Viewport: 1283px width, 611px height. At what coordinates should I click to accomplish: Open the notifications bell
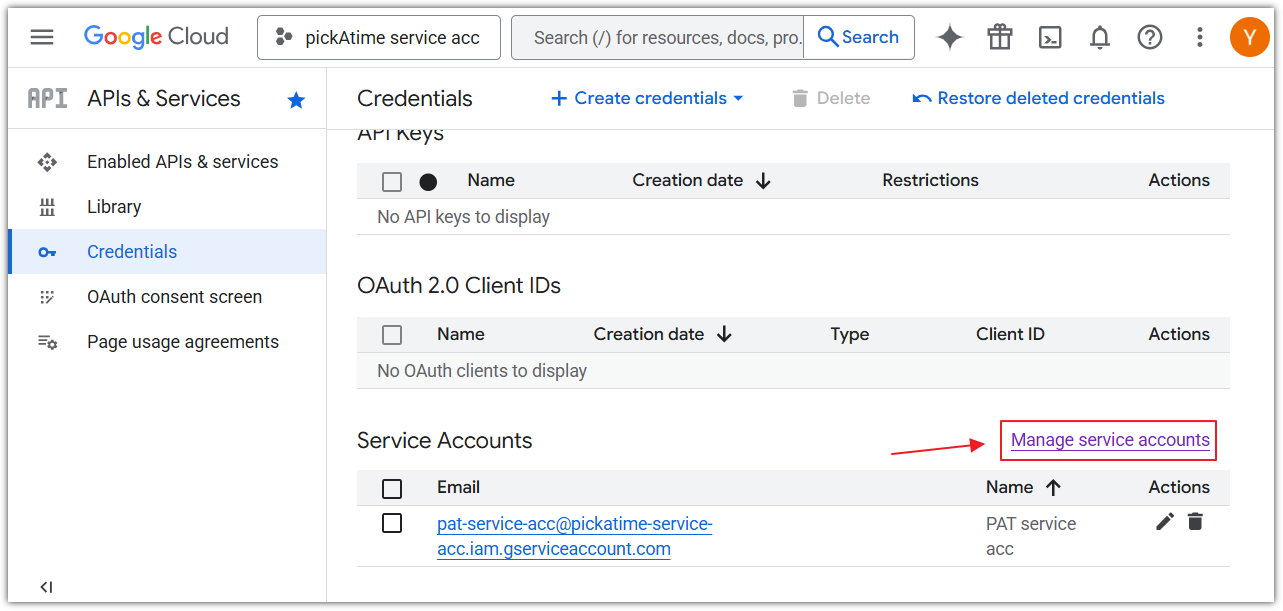[x=1099, y=37]
